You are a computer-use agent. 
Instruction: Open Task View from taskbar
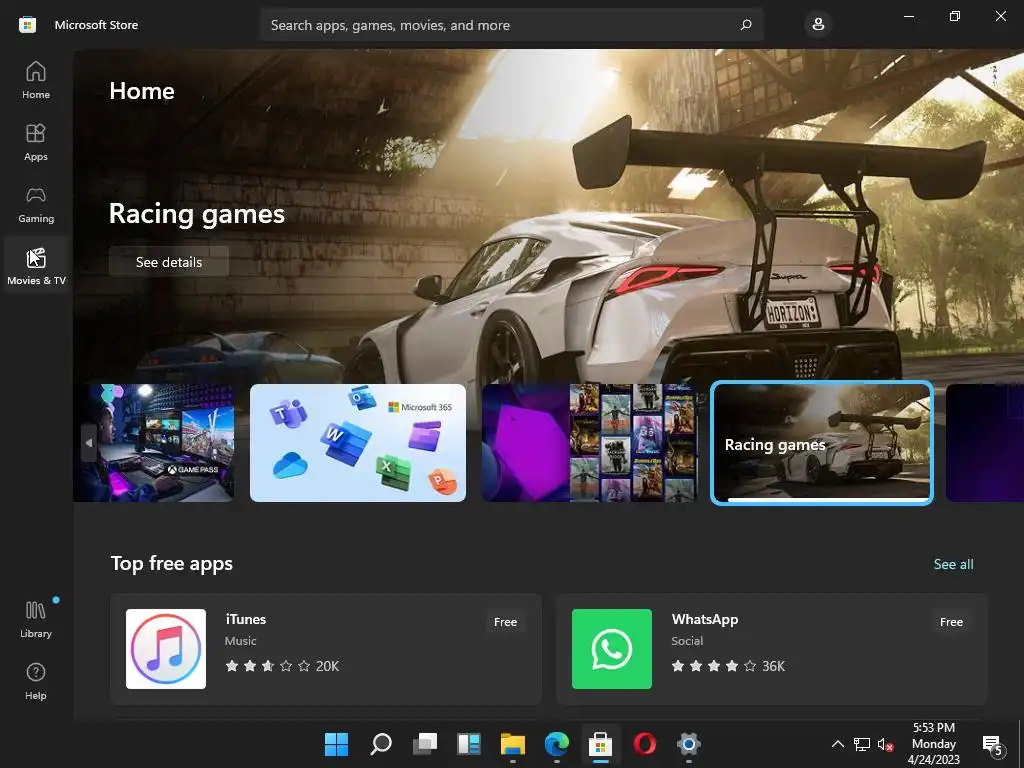pos(425,744)
